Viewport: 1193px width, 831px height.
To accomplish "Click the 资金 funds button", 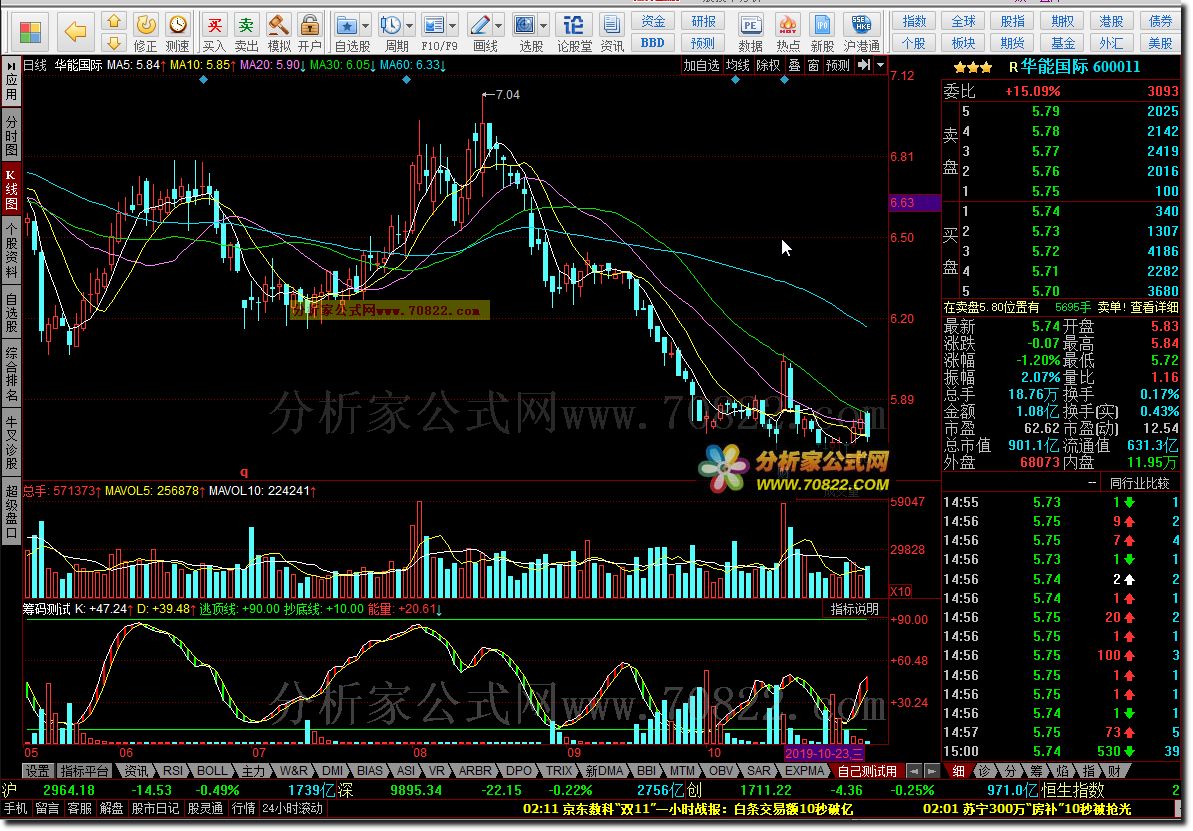I will point(653,21).
